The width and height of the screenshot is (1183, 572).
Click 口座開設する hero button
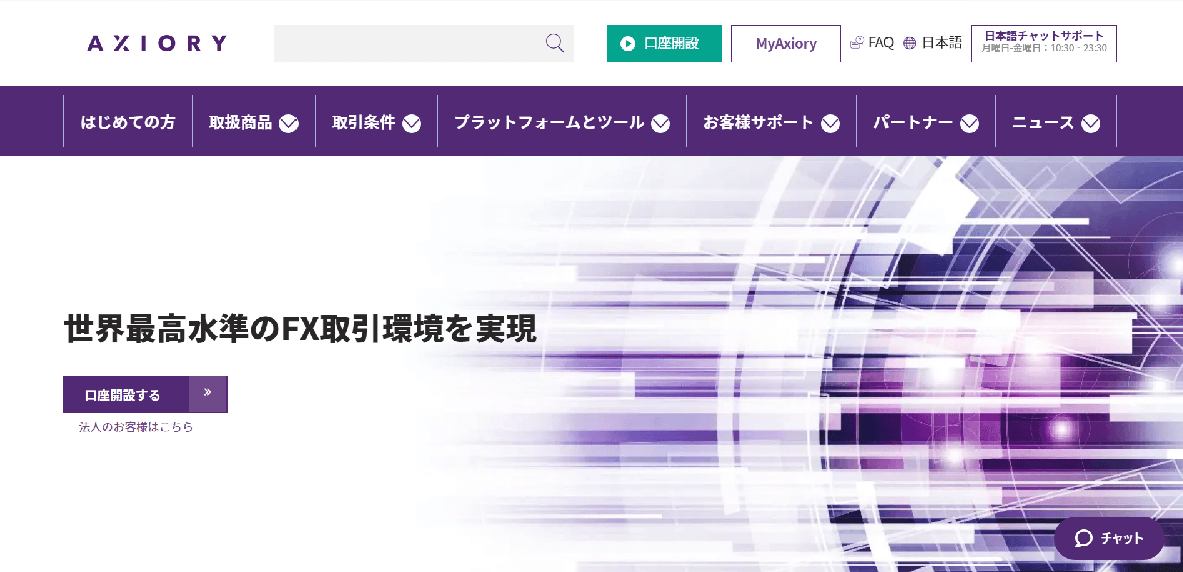145,395
